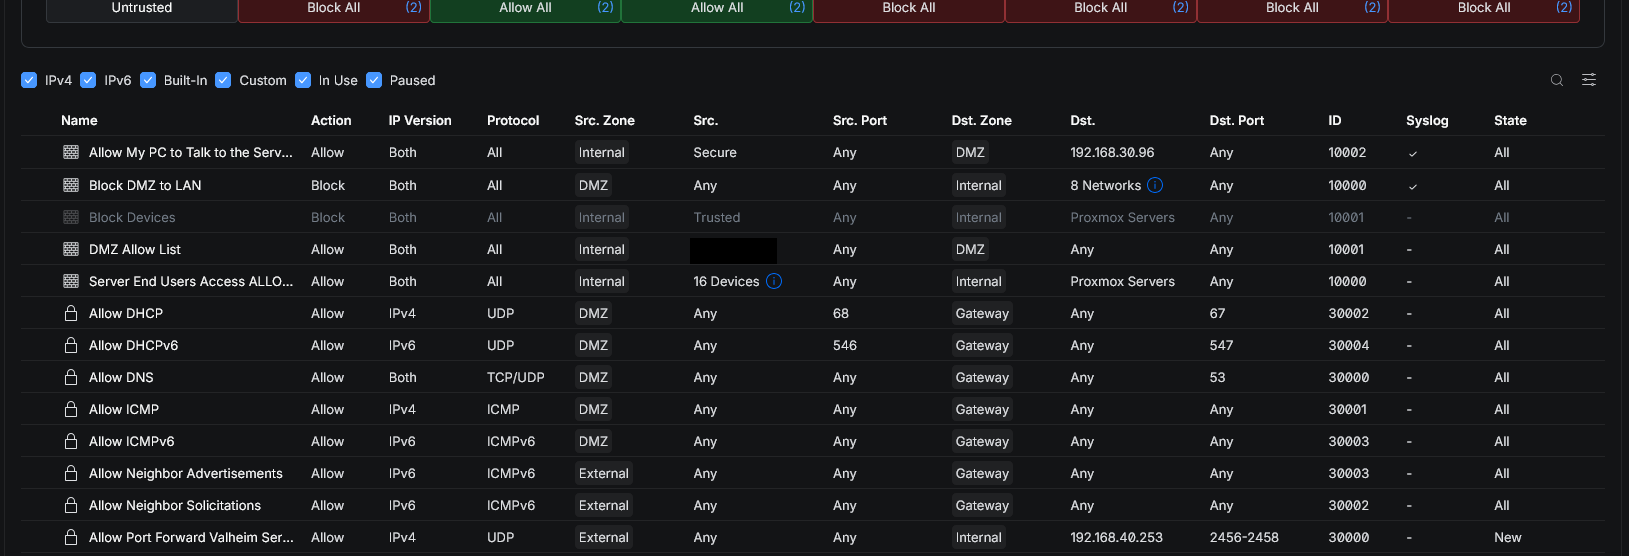Screen dimensions: 1629x556
Task: Click the lock icon for Allow ICMP
Action: click(71, 409)
